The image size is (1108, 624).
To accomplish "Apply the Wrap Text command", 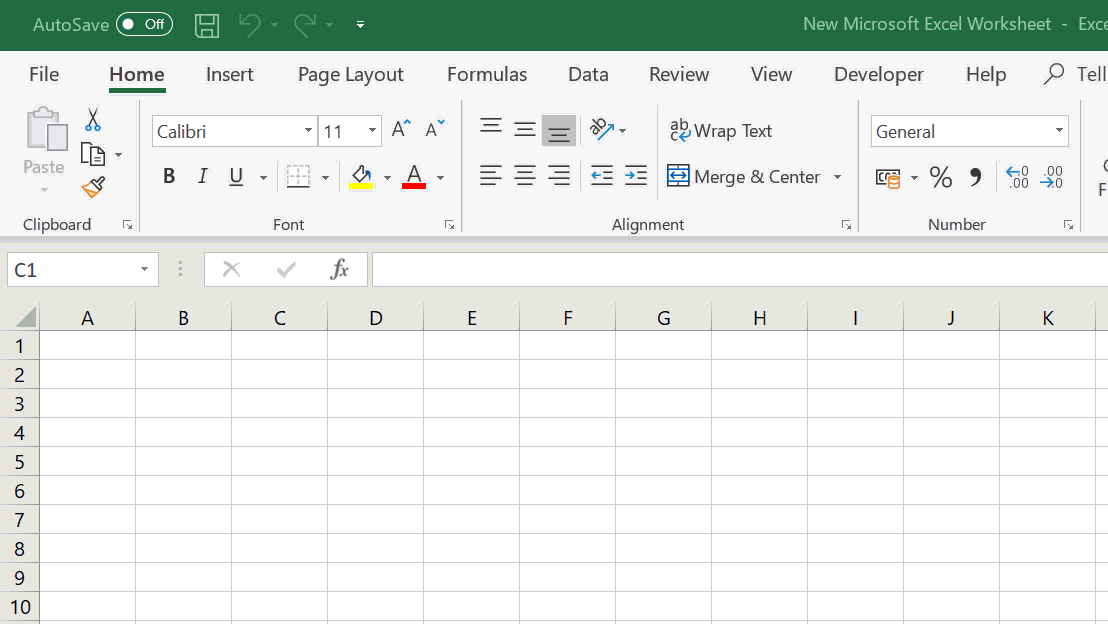I will tap(721, 130).
